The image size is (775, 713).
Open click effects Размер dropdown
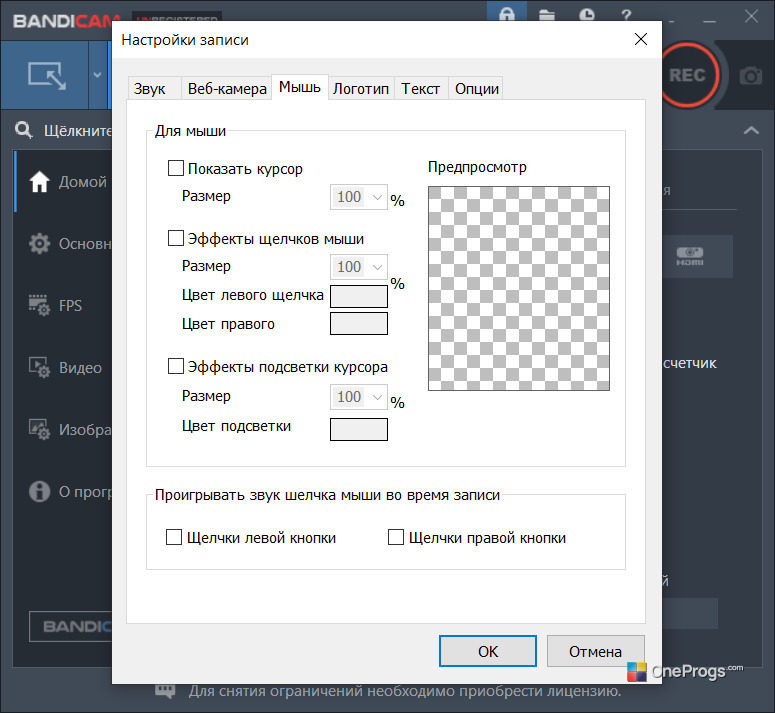pyautogui.click(x=358, y=267)
